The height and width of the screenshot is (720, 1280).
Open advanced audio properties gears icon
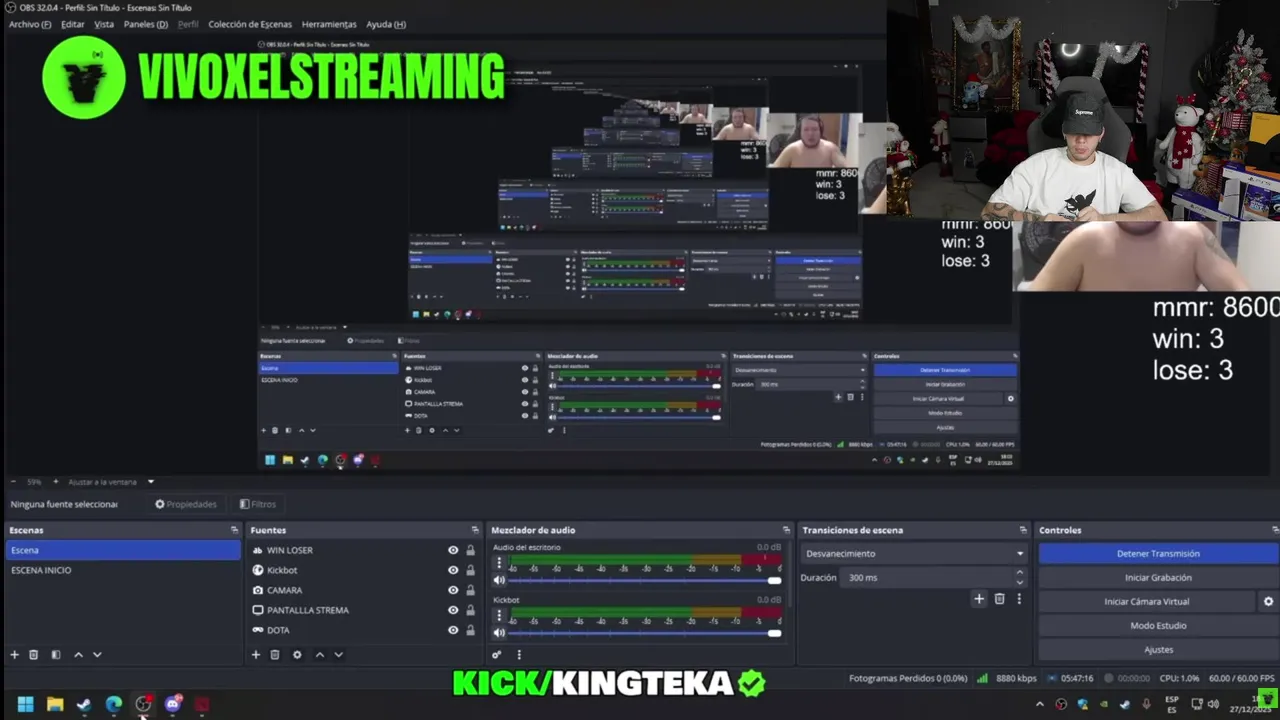point(496,655)
